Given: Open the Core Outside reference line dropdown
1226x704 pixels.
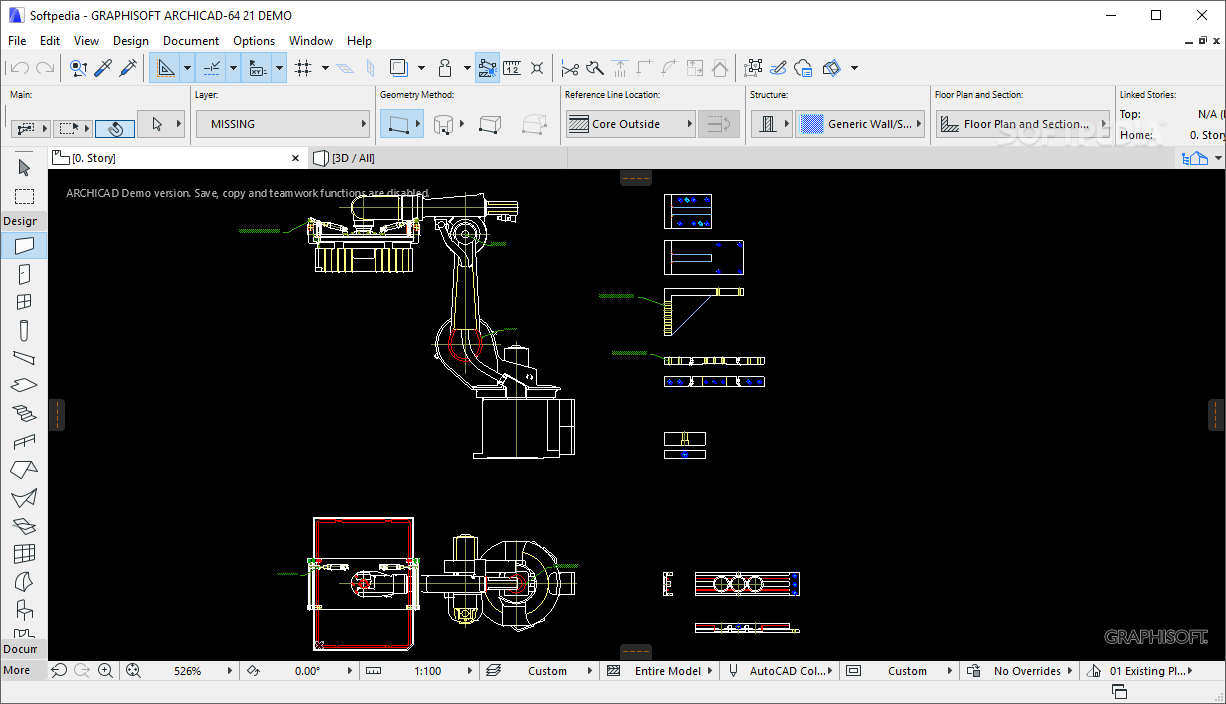Looking at the screenshot, I should click(630, 124).
